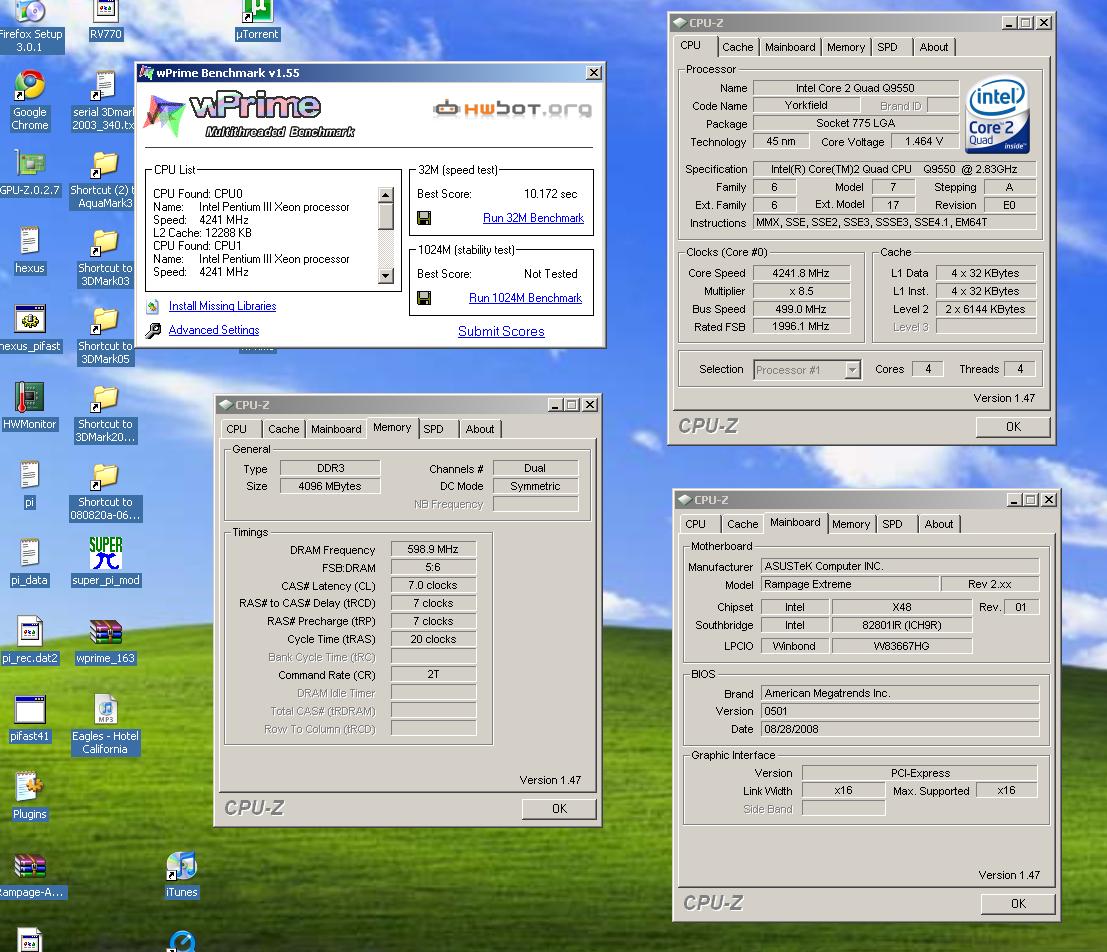The width and height of the screenshot is (1107, 952).
Task: Open Advanced Settings link
Action: coord(214,330)
